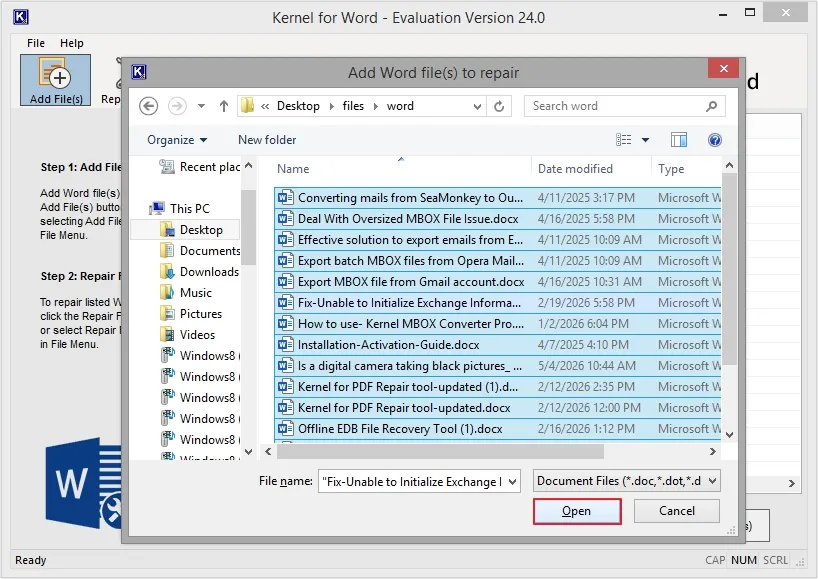
Task: Click New folder button
Action: click(267, 140)
